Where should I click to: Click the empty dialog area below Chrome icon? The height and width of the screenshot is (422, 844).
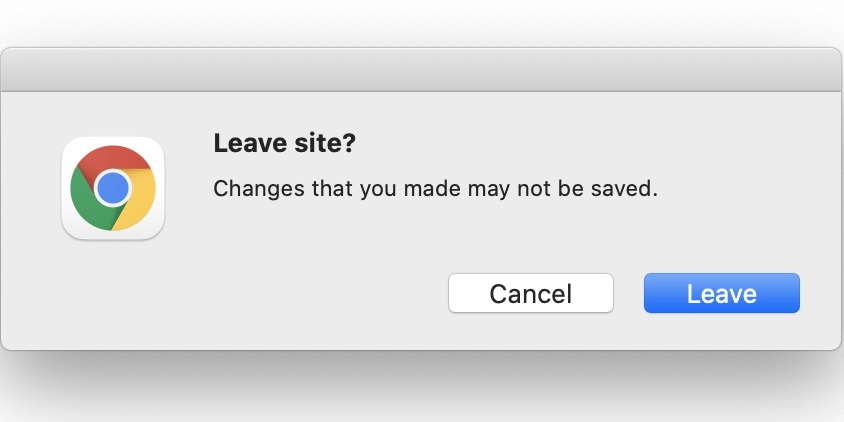pos(113,293)
